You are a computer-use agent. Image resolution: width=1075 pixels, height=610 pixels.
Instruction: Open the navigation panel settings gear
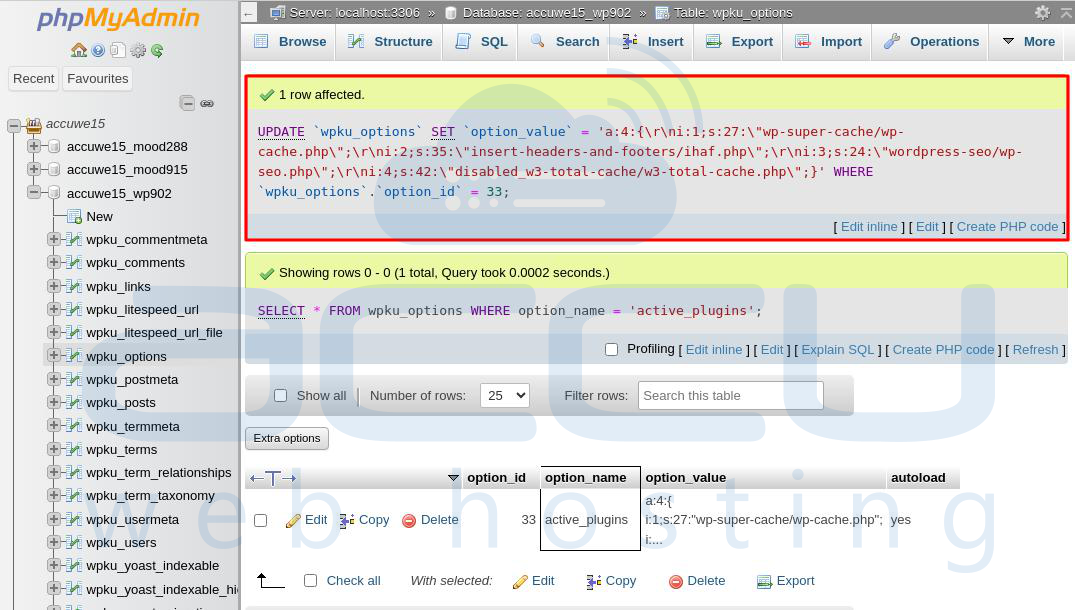[x=138, y=50]
